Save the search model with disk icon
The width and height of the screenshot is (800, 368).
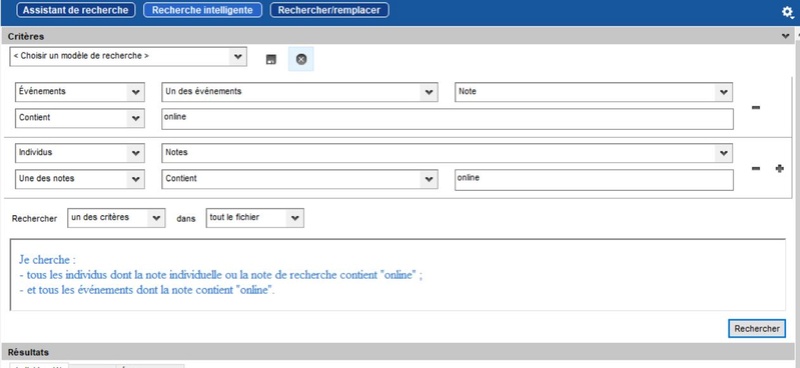(271, 60)
